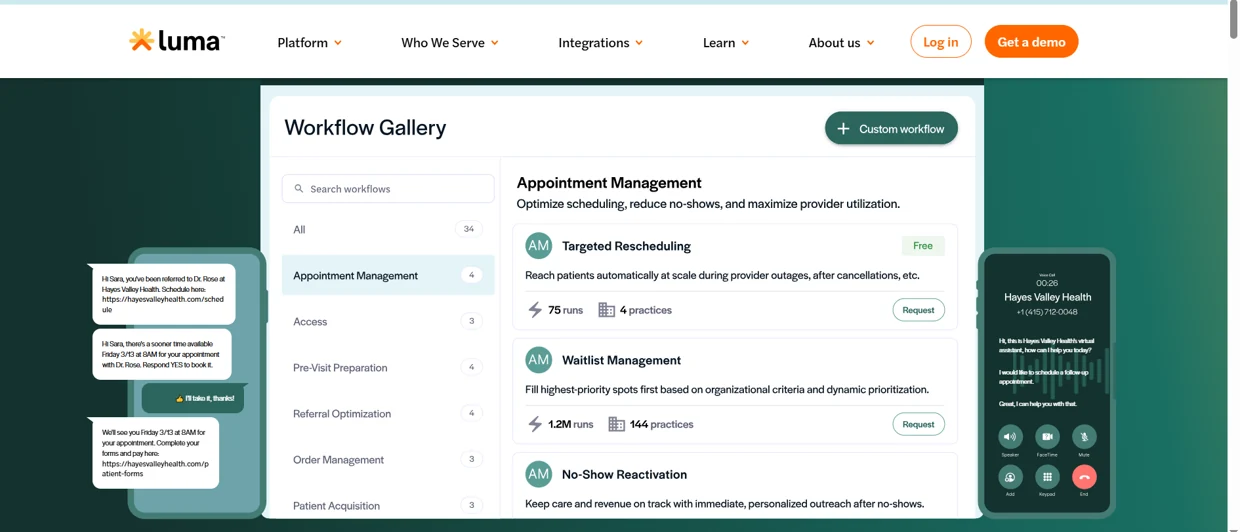Screen dimensions: 1240x532
Task: Open the Waitlist Management title
Action: (621, 360)
